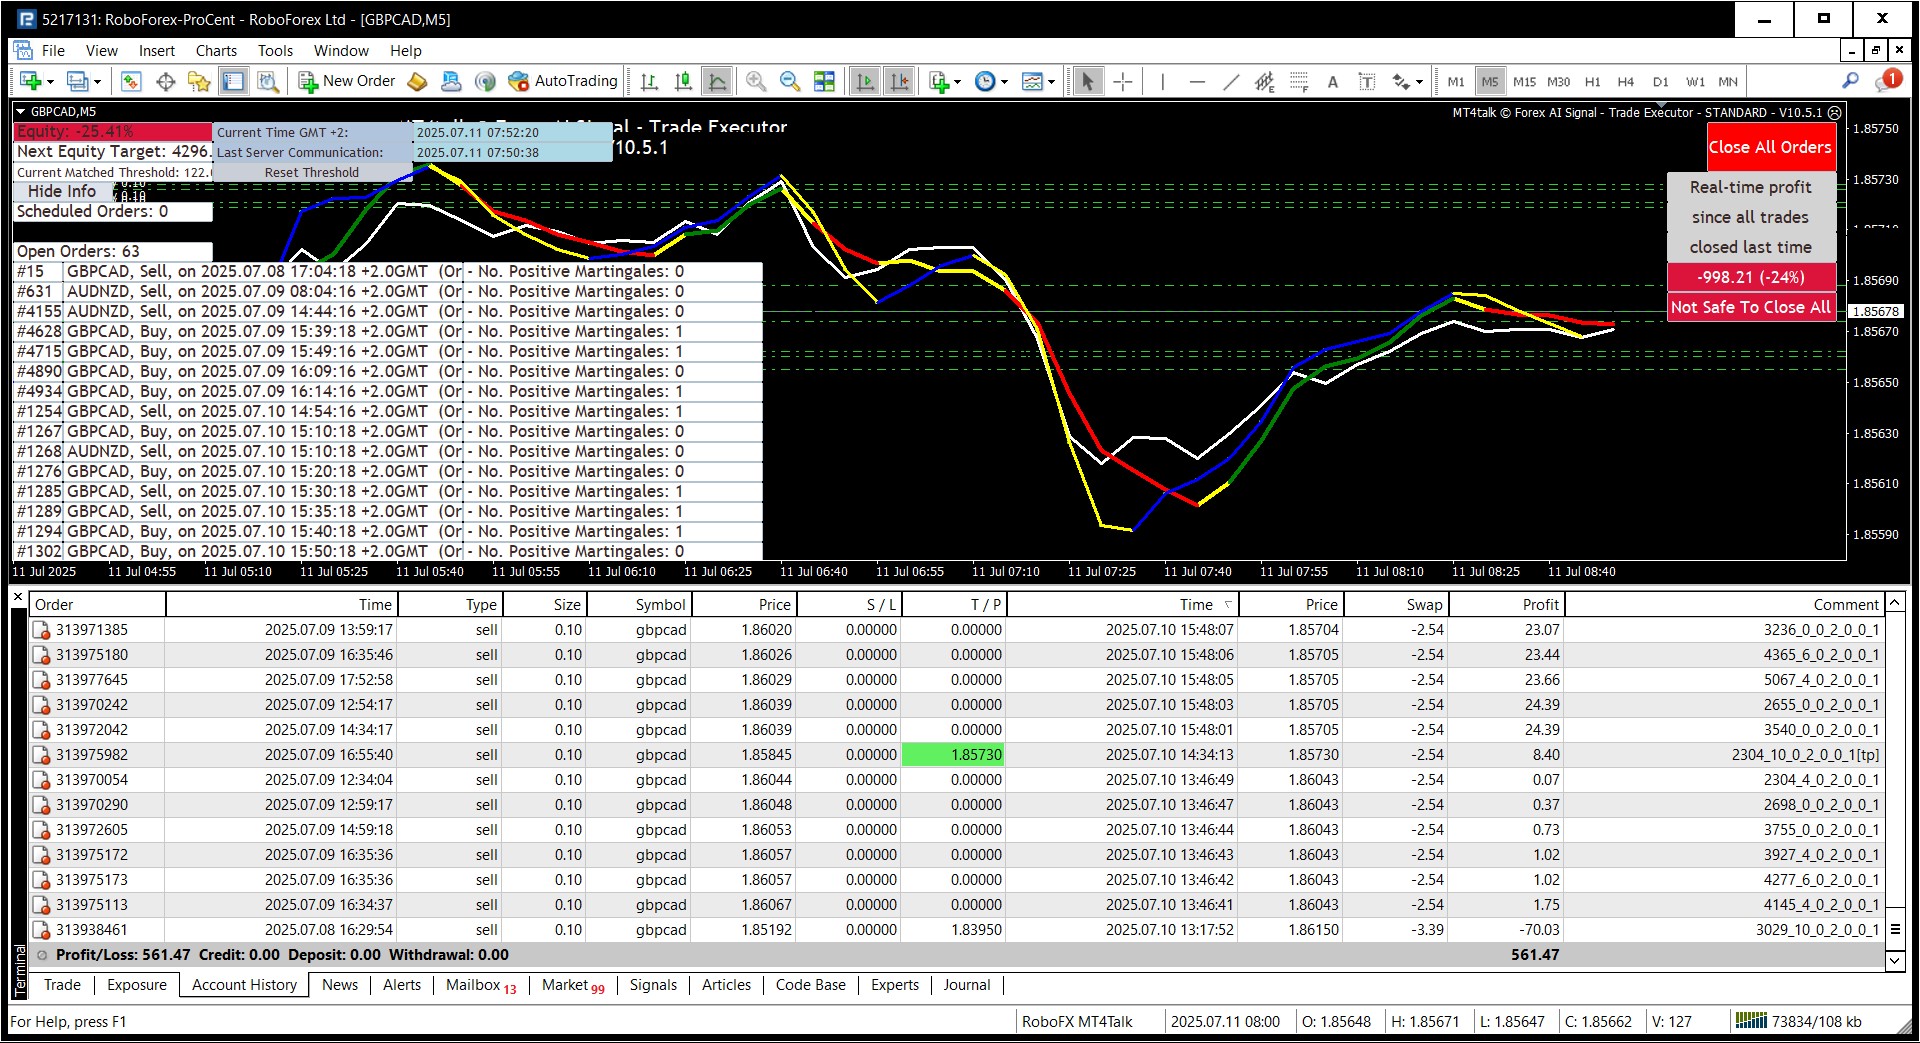
Task: Open the search magnifier icon
Action: [x=1850, y=81]
